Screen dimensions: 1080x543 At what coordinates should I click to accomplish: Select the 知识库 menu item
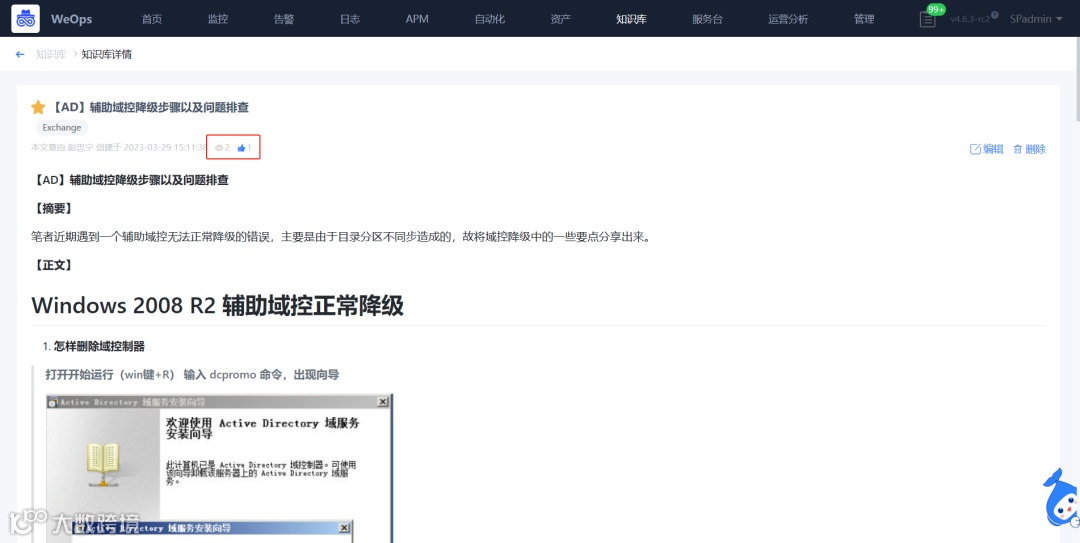tap(632, 19)
